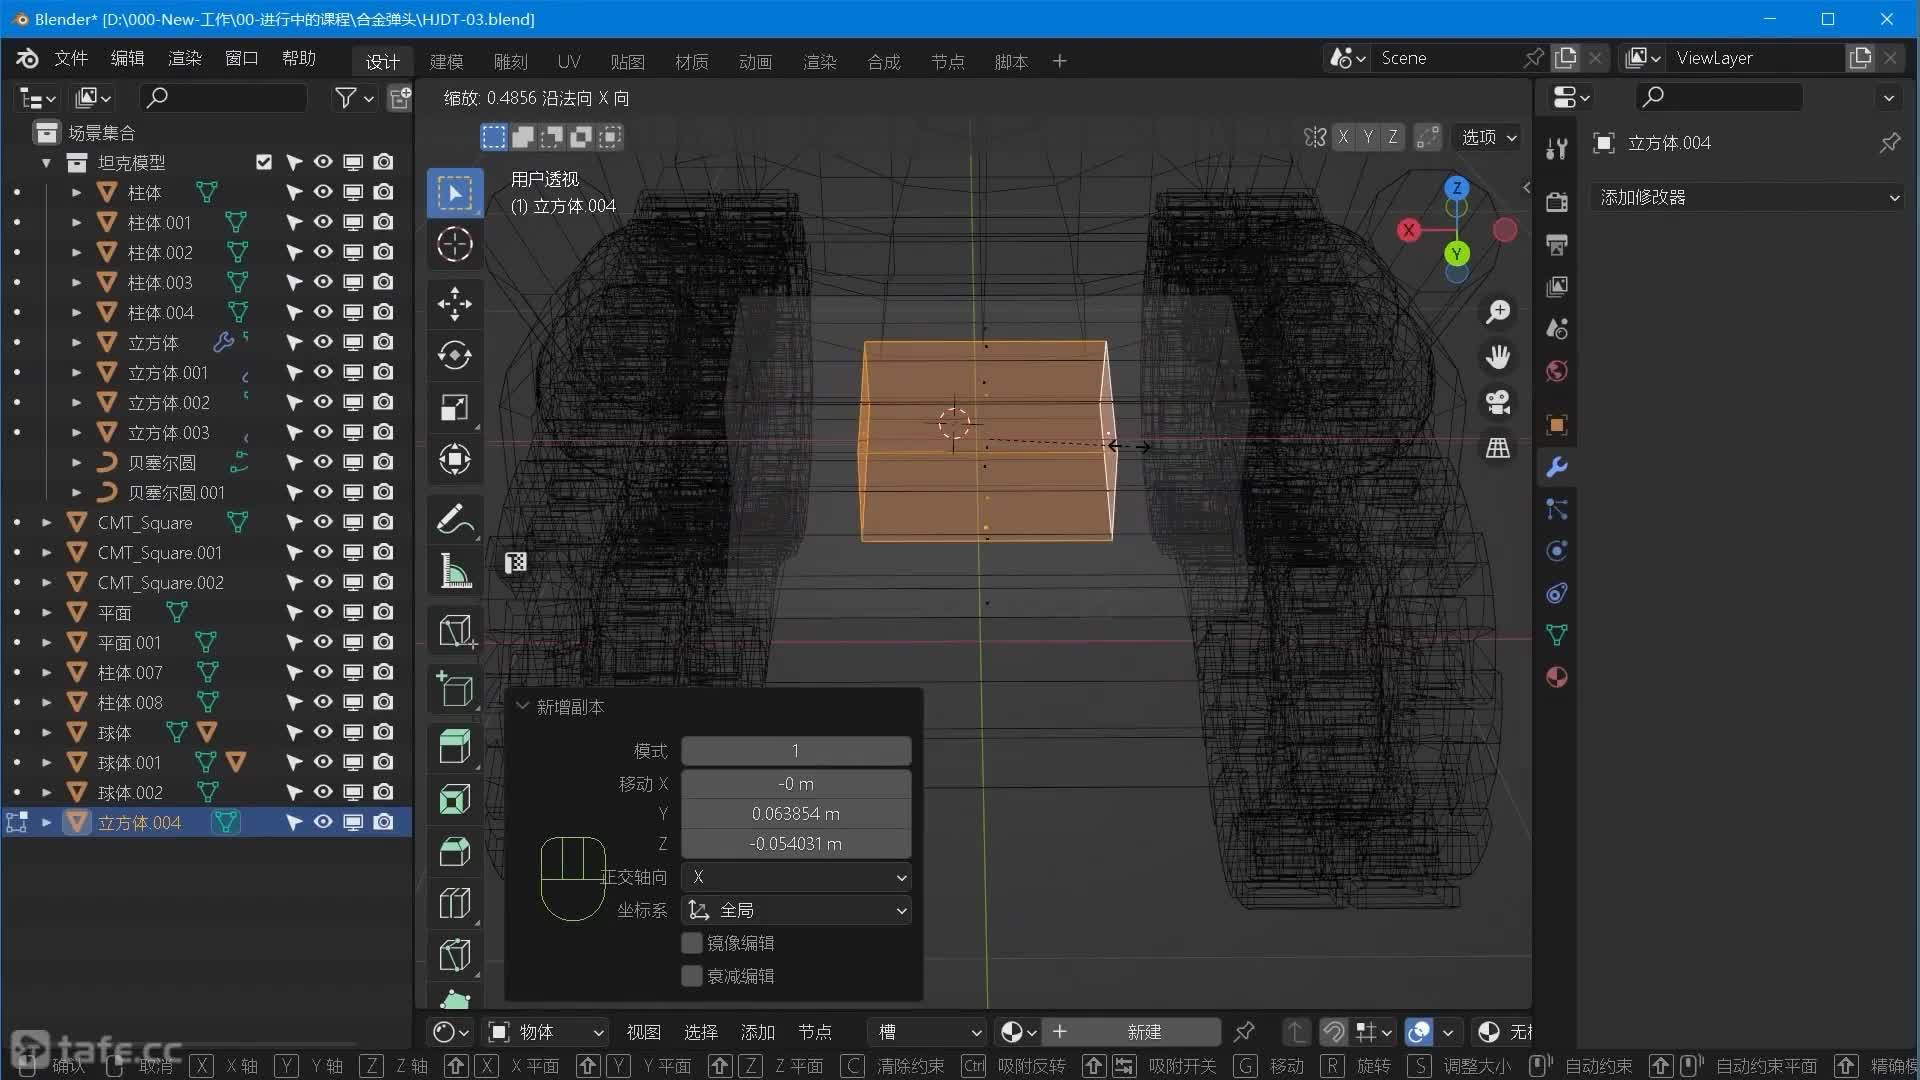The width and height of the screenshot is (1920, 1080).
Task: Enable the 镜像编辑 checkbox
Action: coord(691,943)
